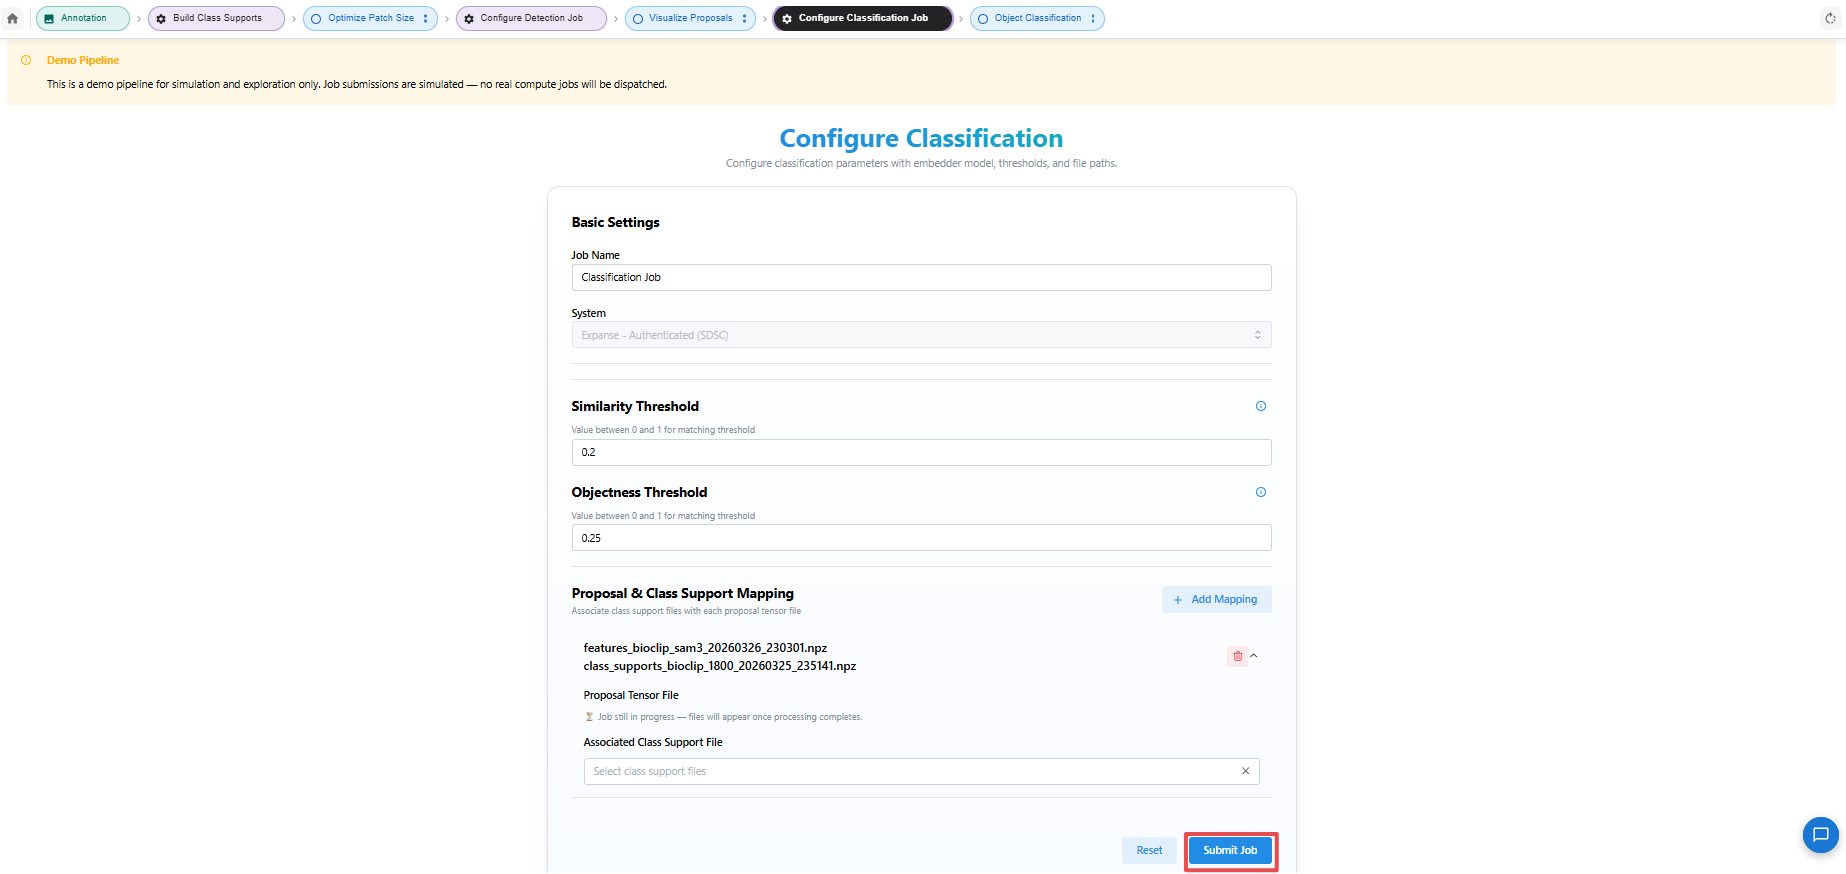Delete the mapping with trash icon
Image resolution: width=1846 pixels, height=874 pixels.
tap(1238, 656)
